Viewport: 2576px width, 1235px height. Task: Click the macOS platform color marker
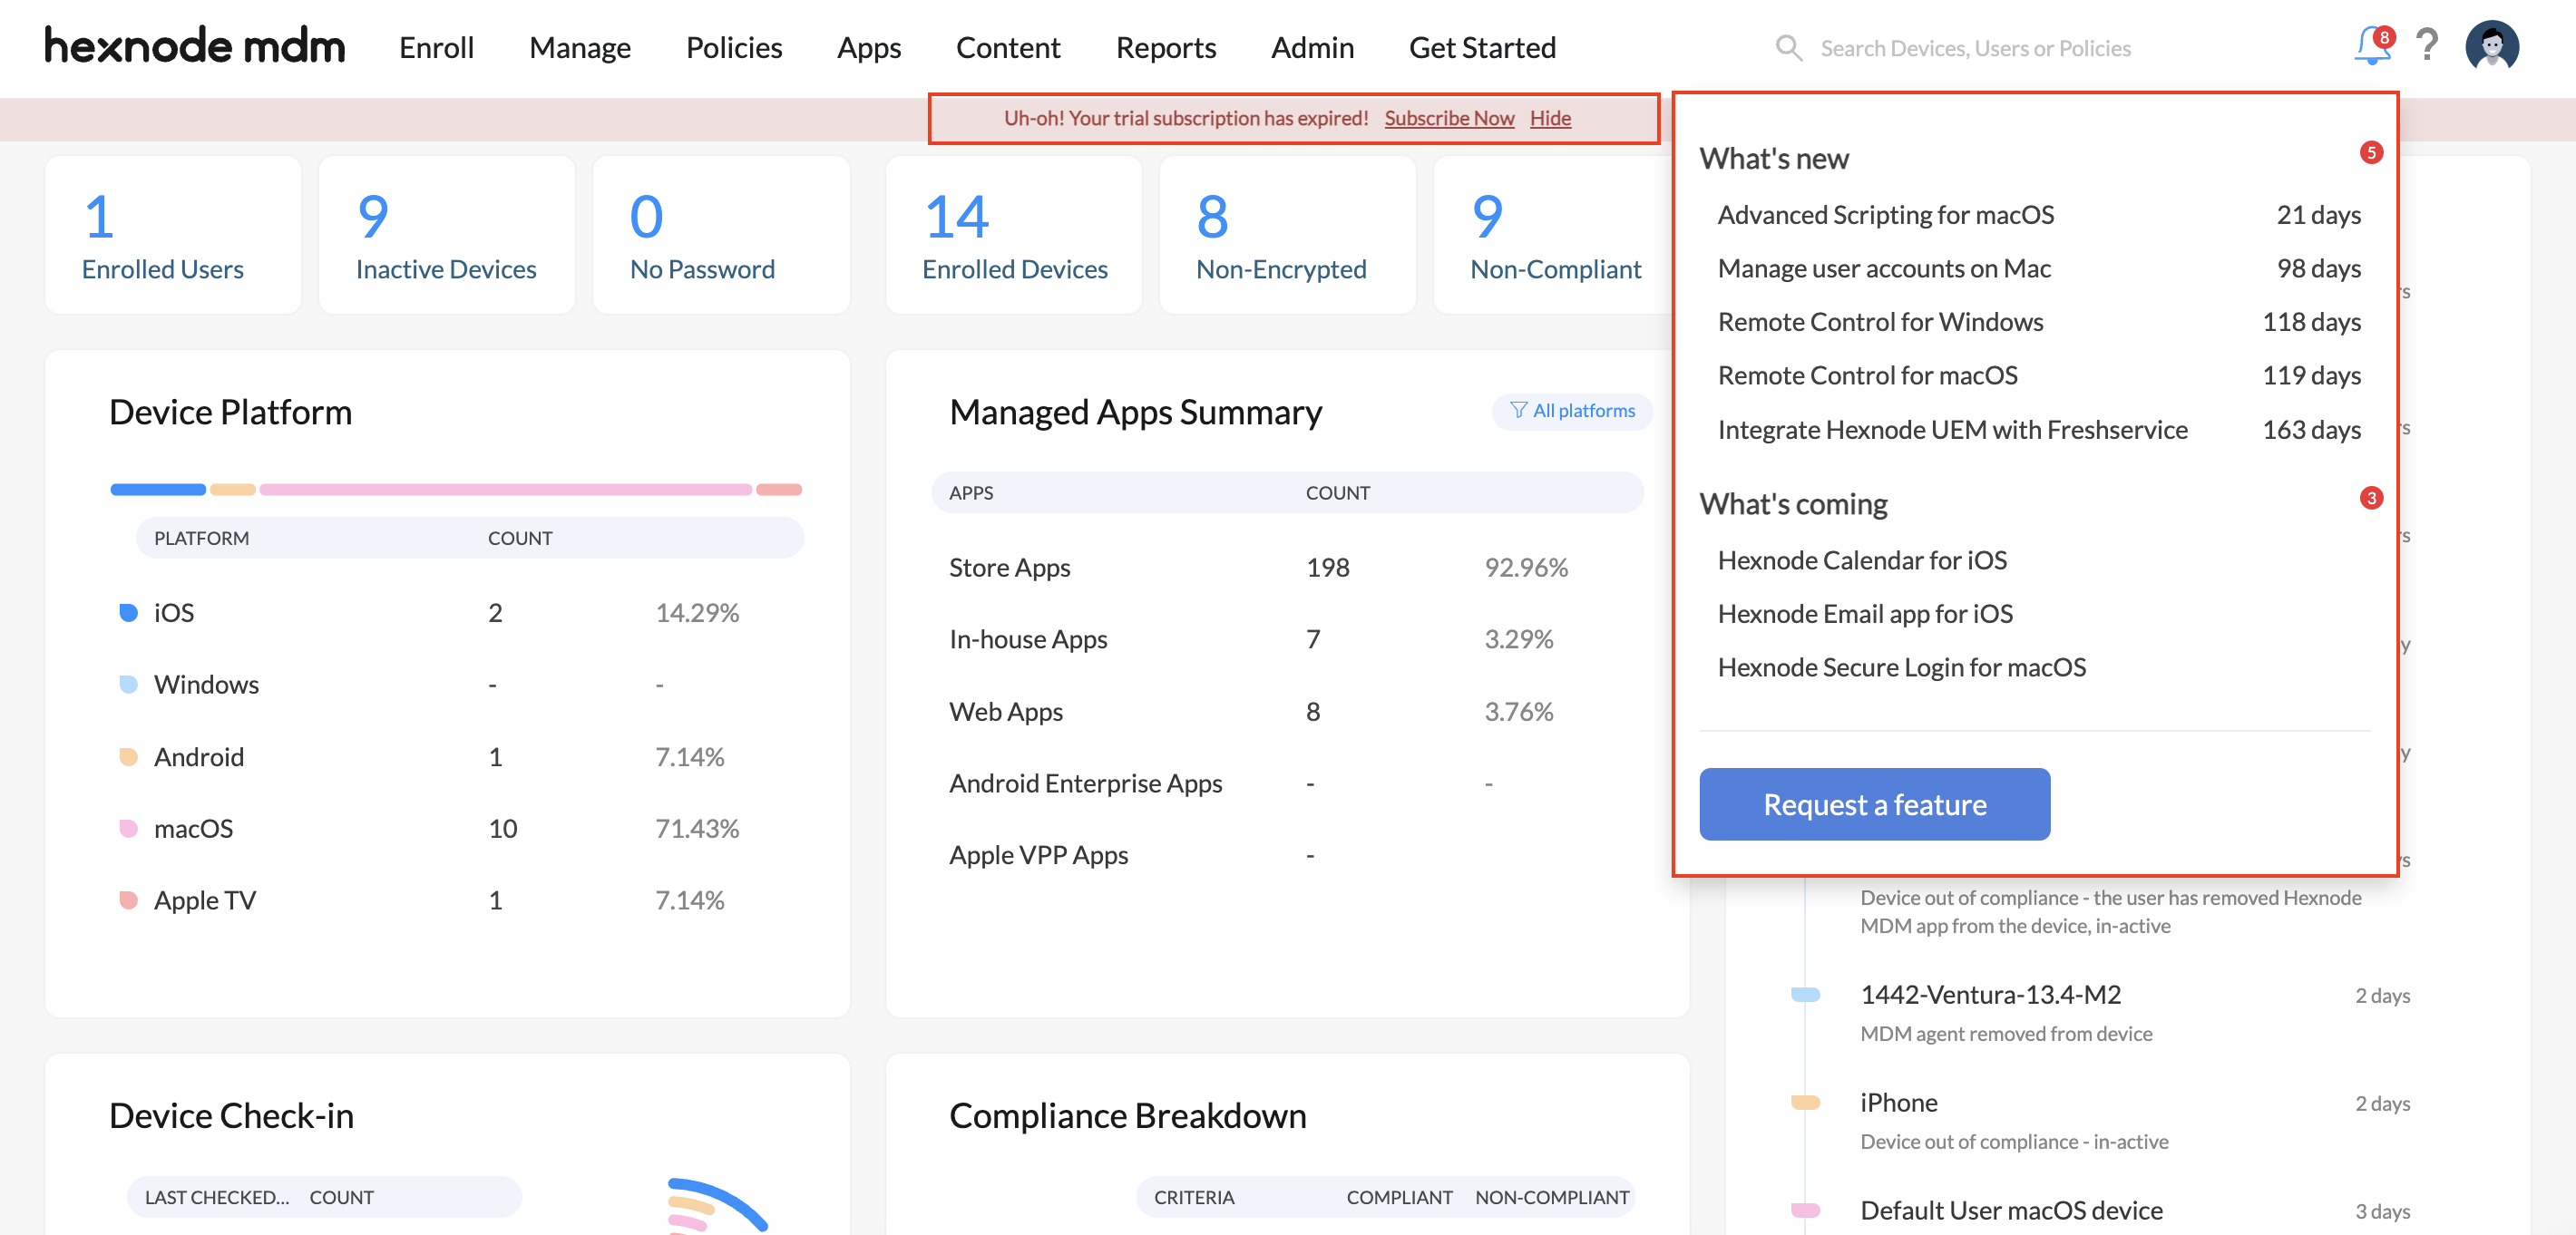128,828
